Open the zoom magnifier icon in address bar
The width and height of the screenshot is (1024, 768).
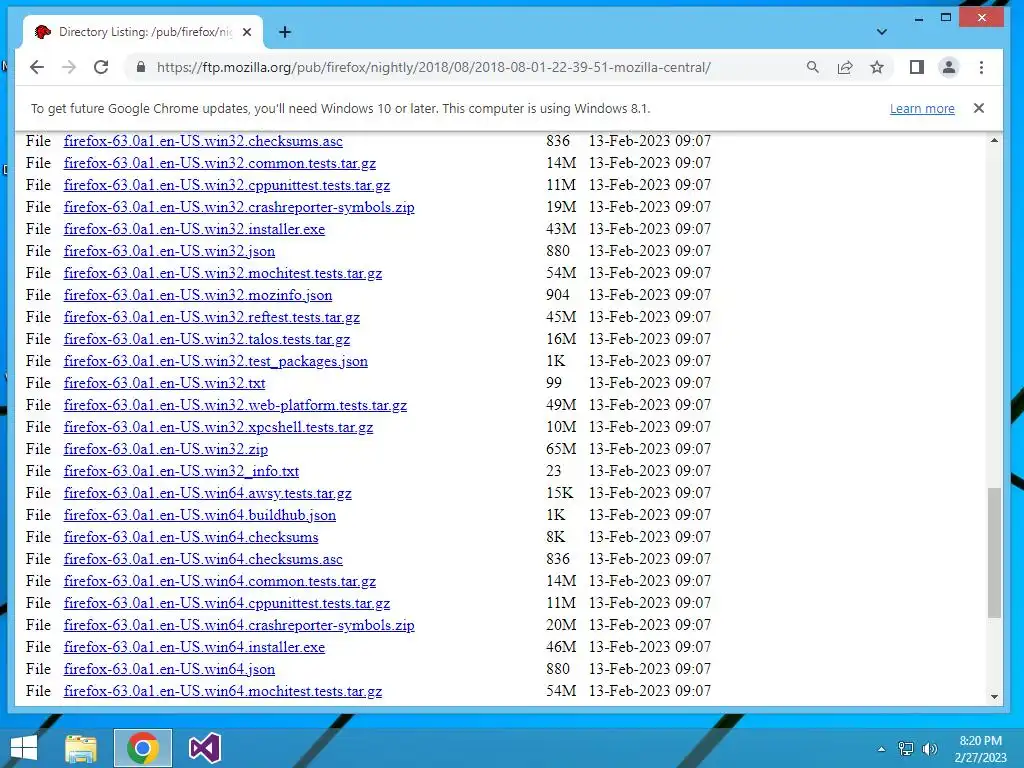812,67
